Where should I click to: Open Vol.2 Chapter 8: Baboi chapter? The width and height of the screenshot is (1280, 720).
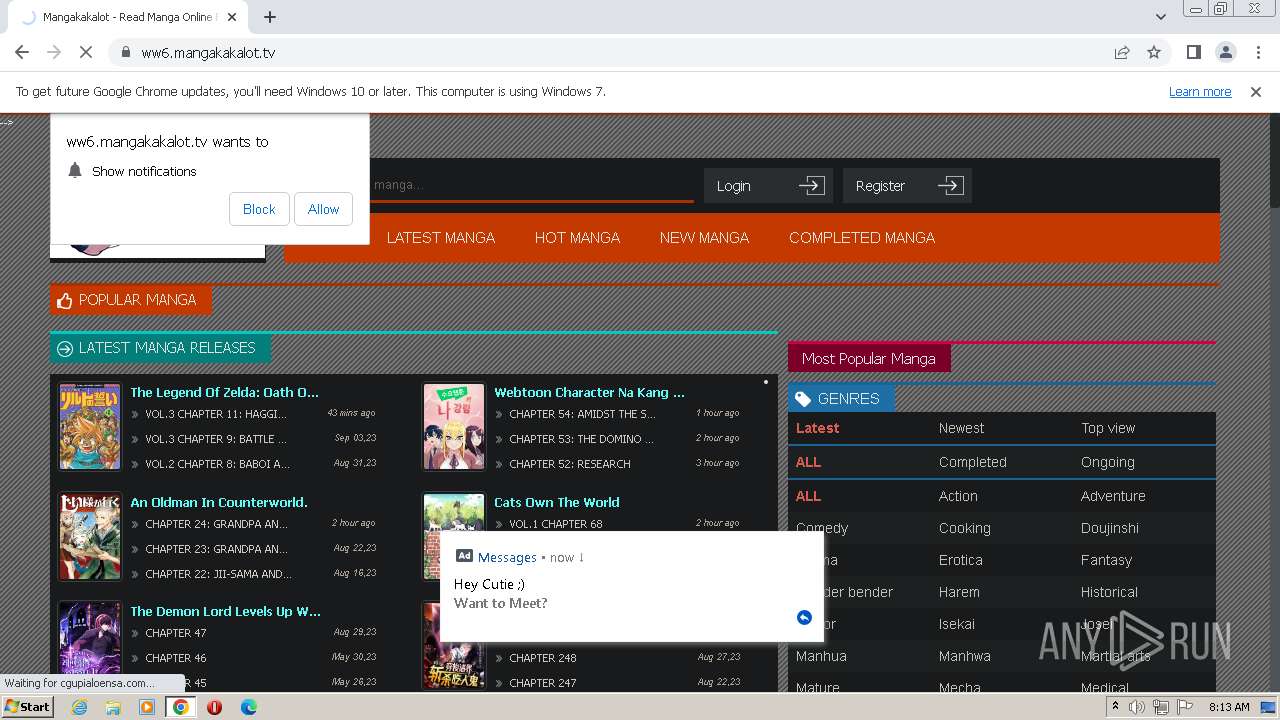point(217,464)
